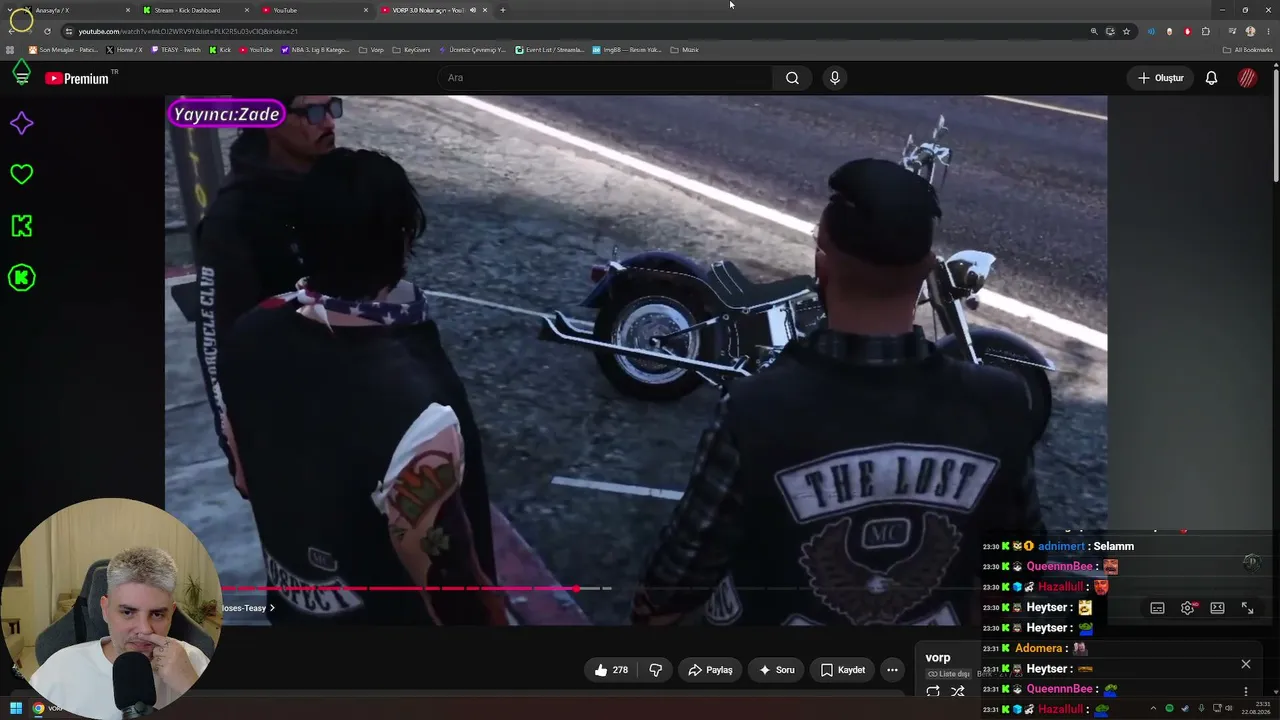Expand the Vorp bookmarks folder
Viewport: 1280px width, 720px height.
pos(371,50)
